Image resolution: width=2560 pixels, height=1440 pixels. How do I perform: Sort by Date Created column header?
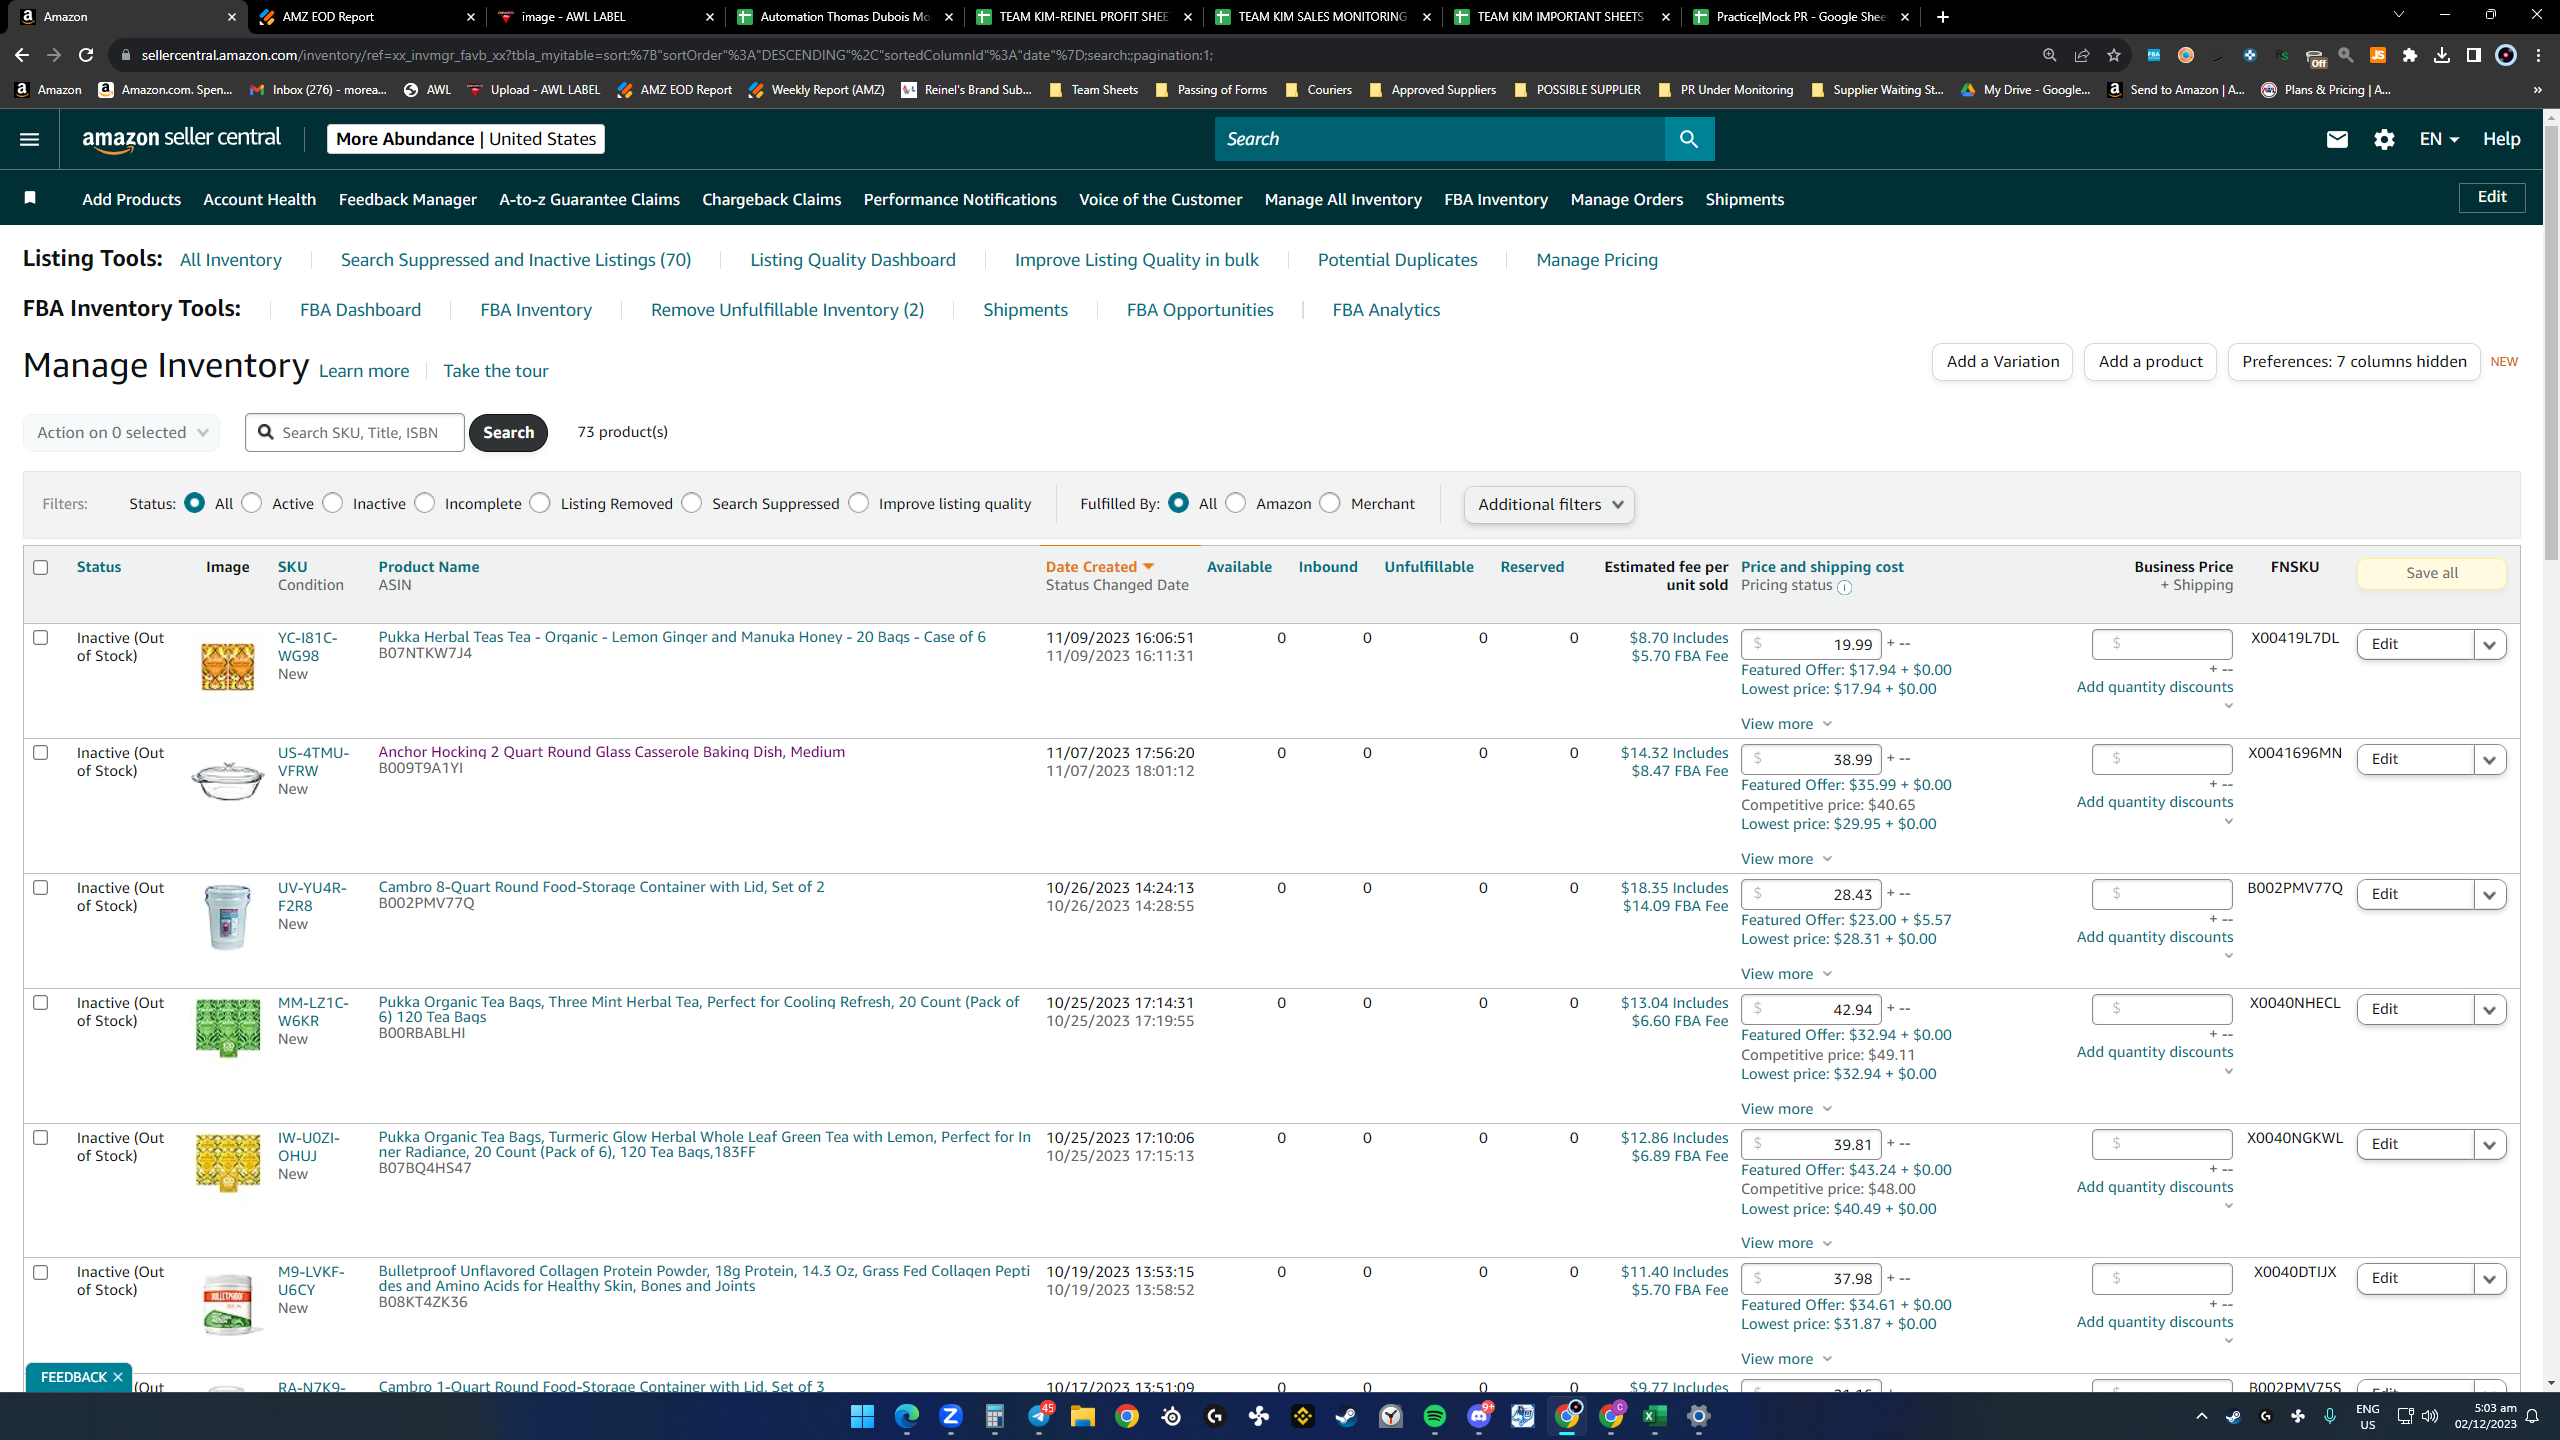tap(1099, 567)
